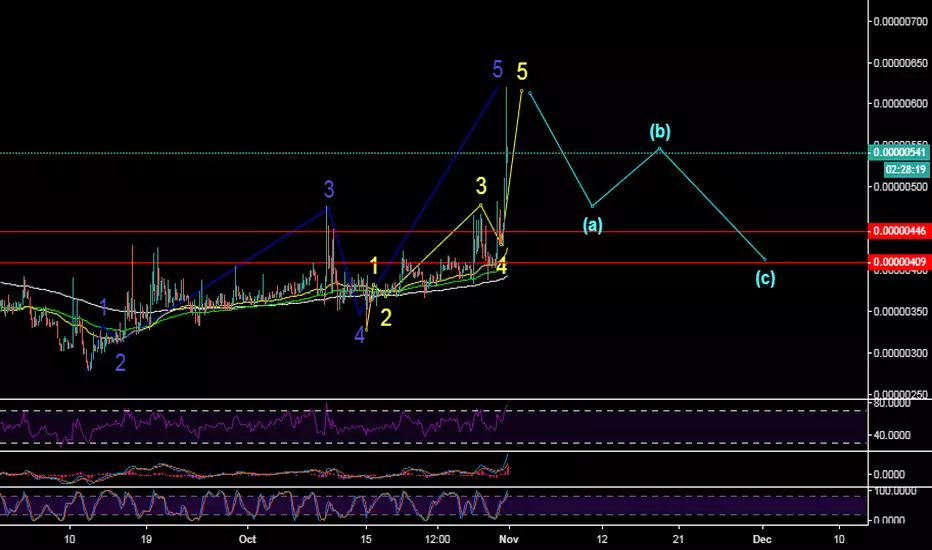Click the 0.00000500 price axis label
The width and height of the screenshot is (932, 550).
[900, 187]
